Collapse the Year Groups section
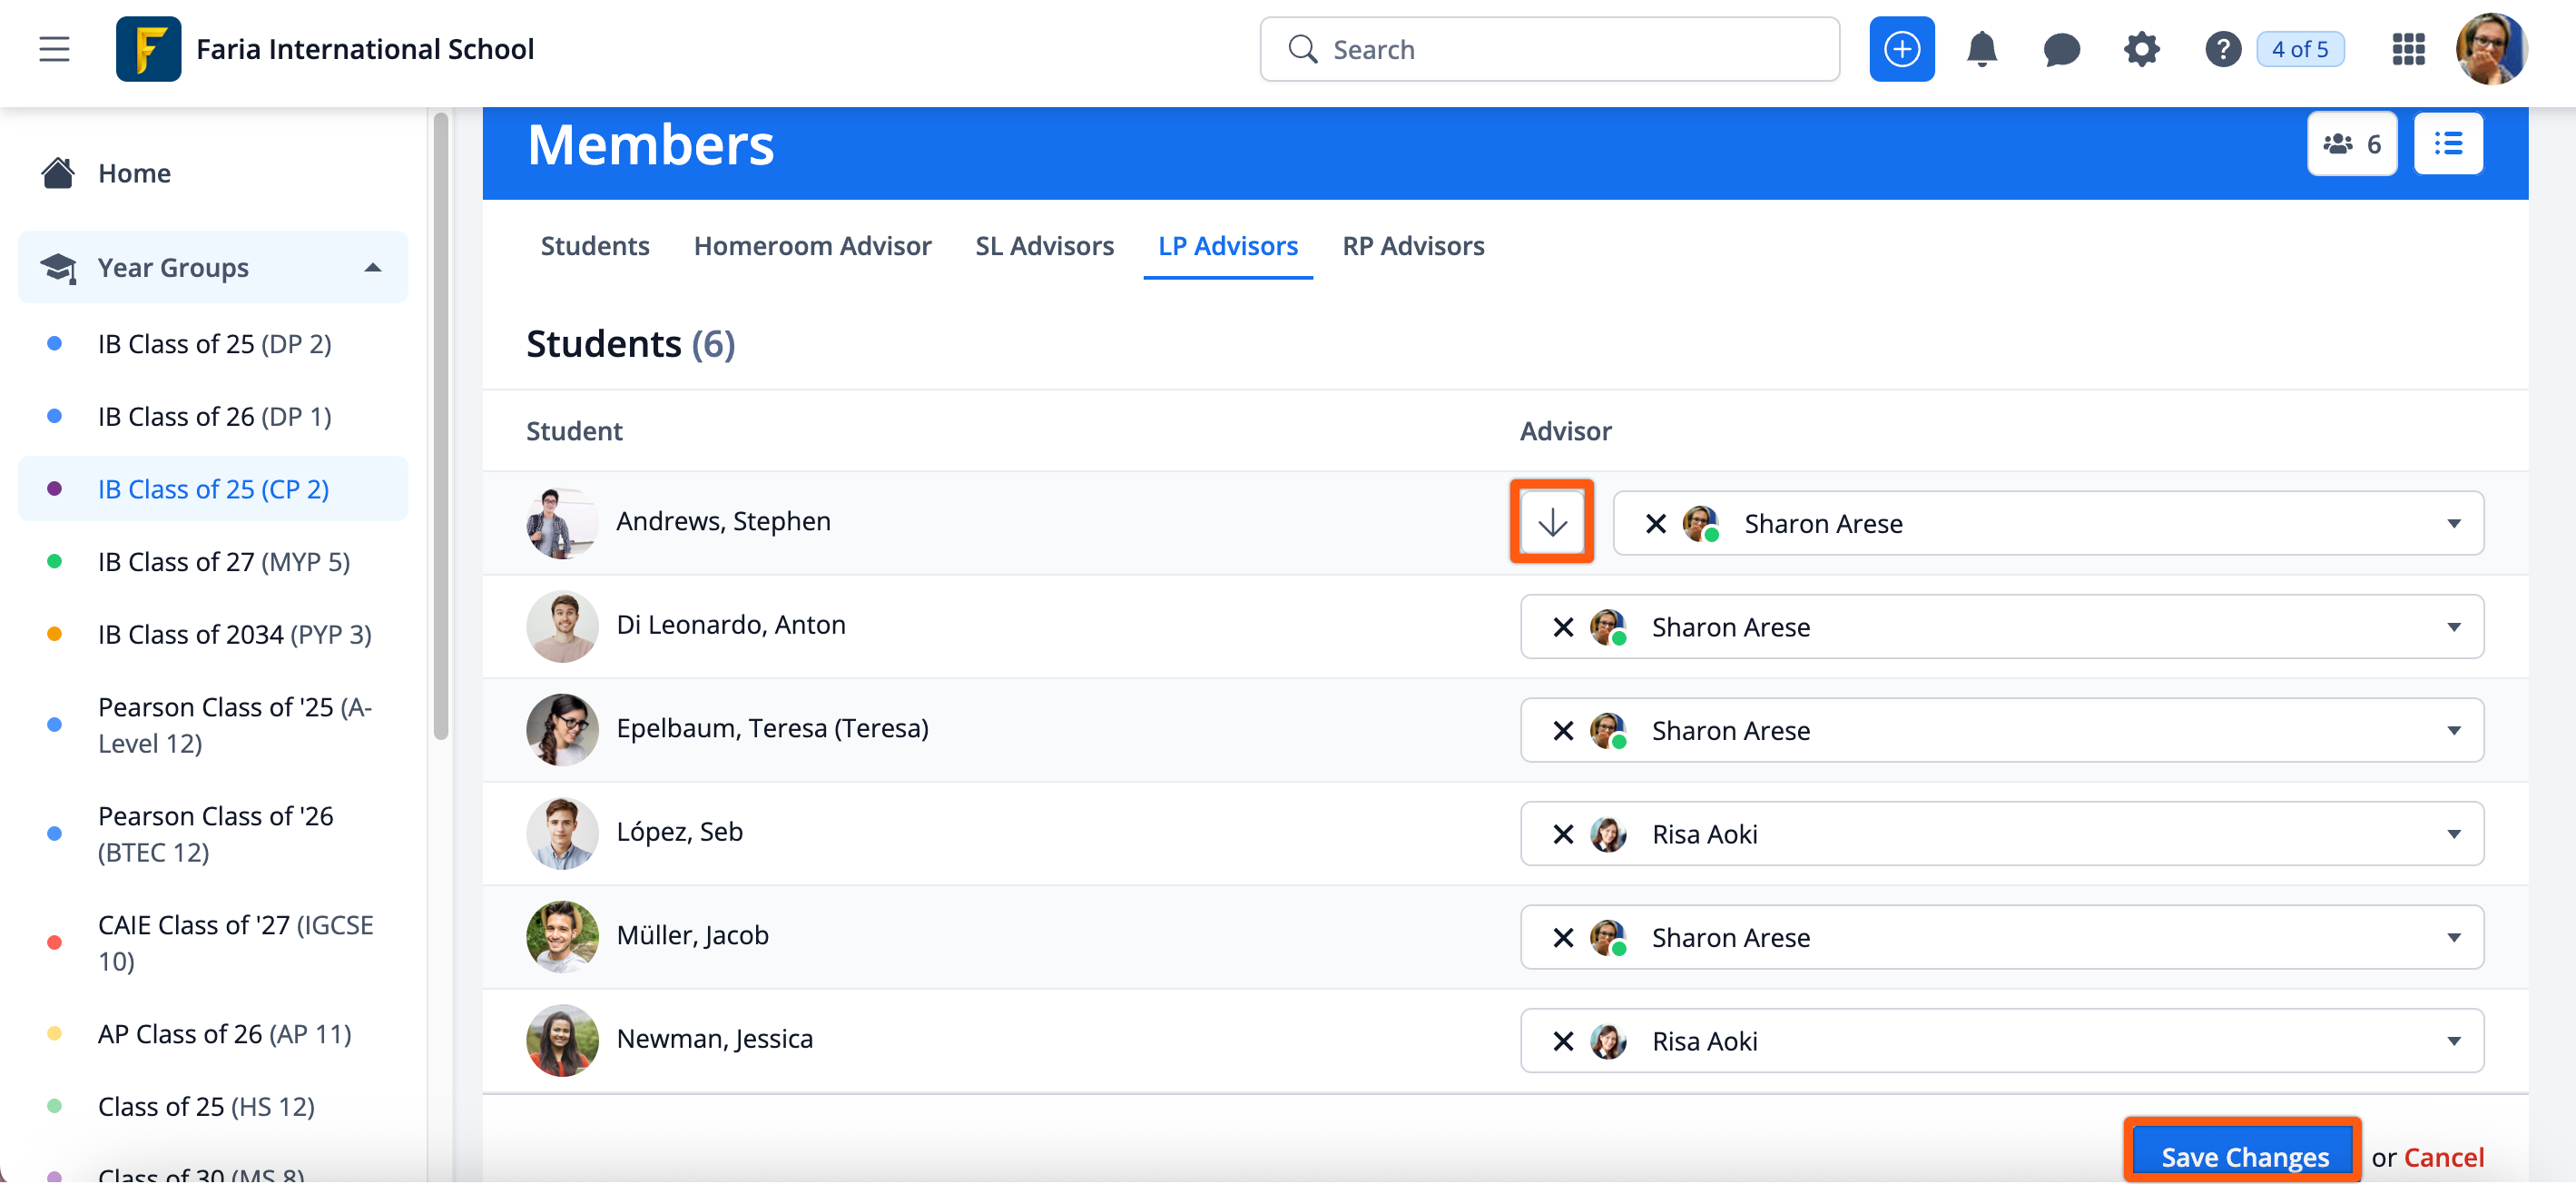 click(372, 268)
